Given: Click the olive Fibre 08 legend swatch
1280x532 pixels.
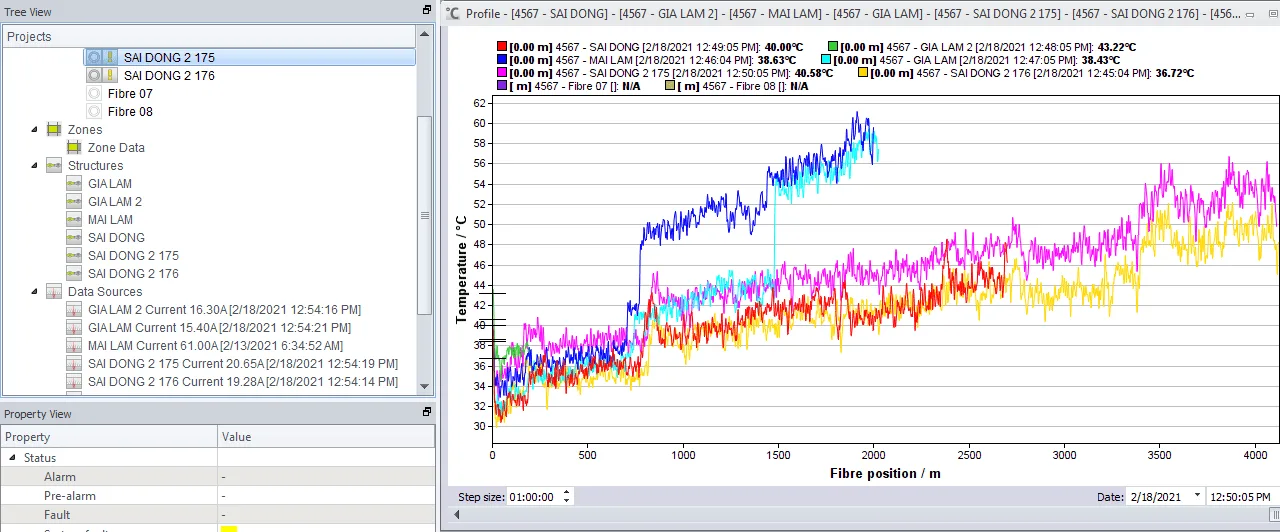Looking at the screenshot, I should pos(669,86).
